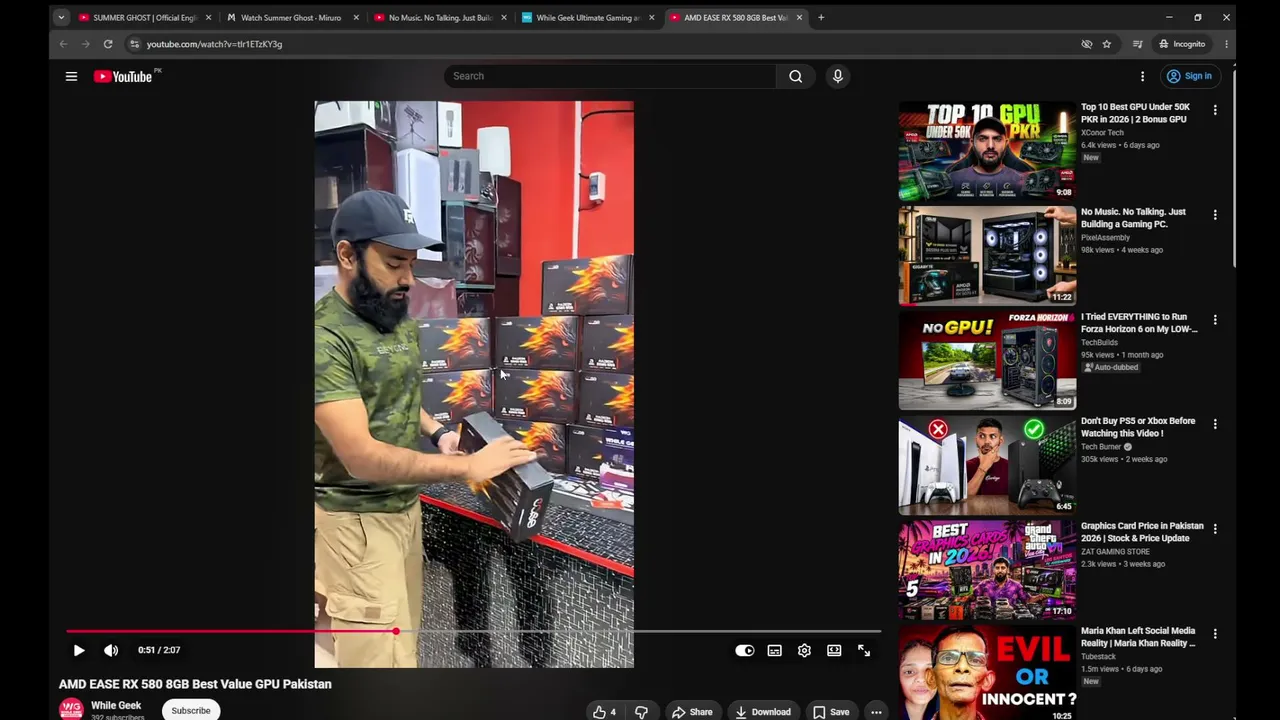Play the paused video

click(x=79, y=650)
